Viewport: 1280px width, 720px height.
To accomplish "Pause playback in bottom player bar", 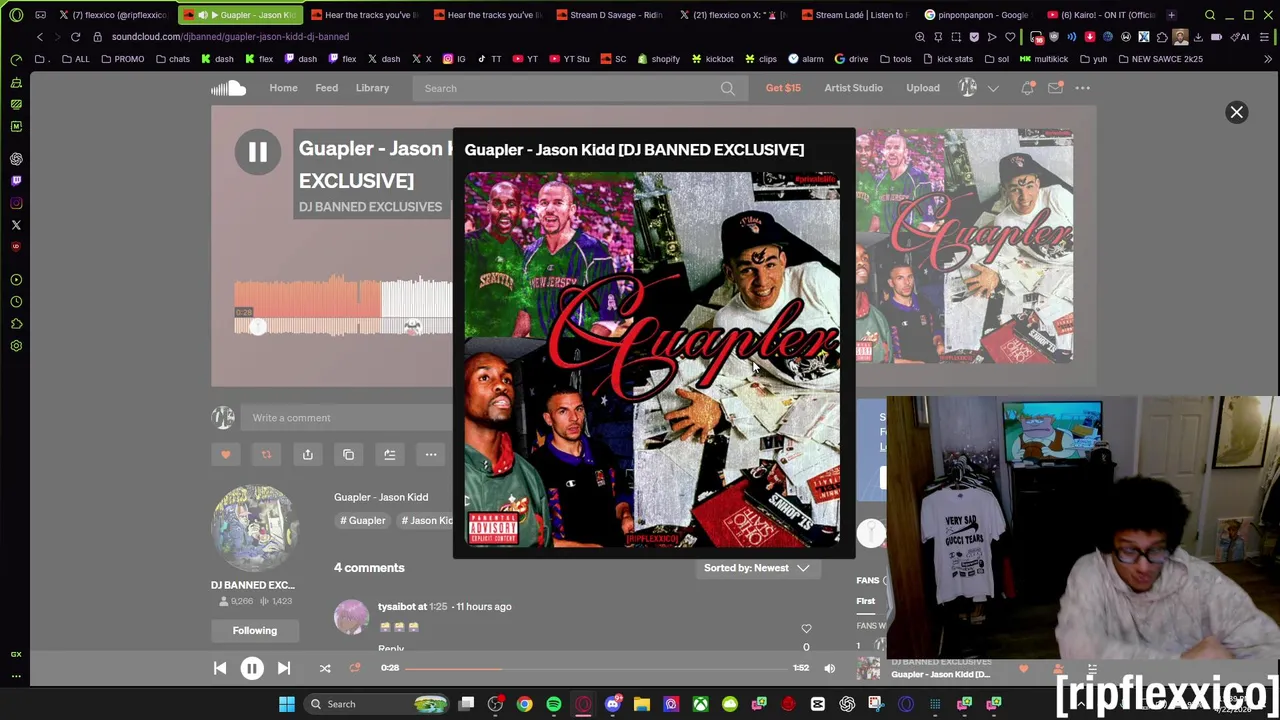I will pyautogui.click(x=252, y=668).
